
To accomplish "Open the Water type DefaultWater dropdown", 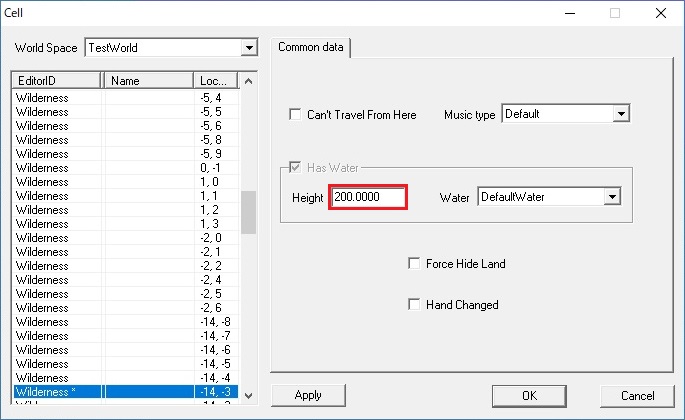I will tap(612, 197).
